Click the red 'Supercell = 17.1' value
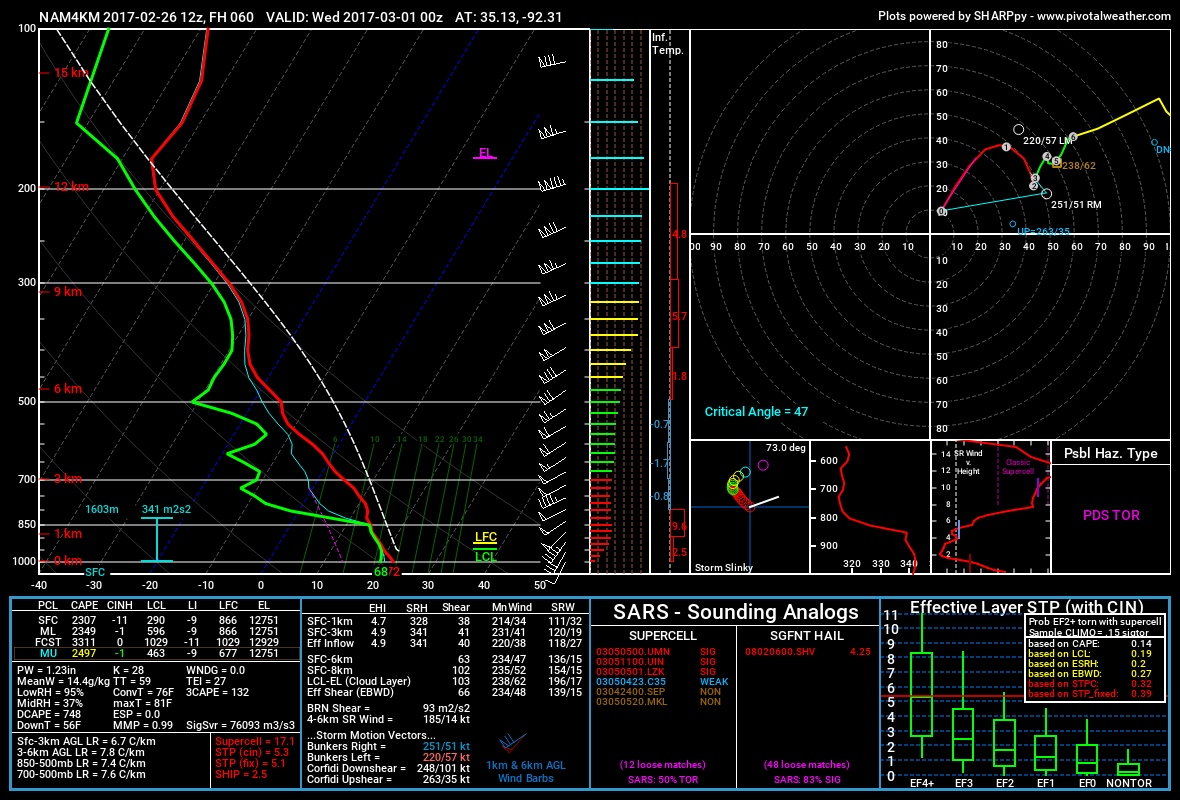 [254, 741]
